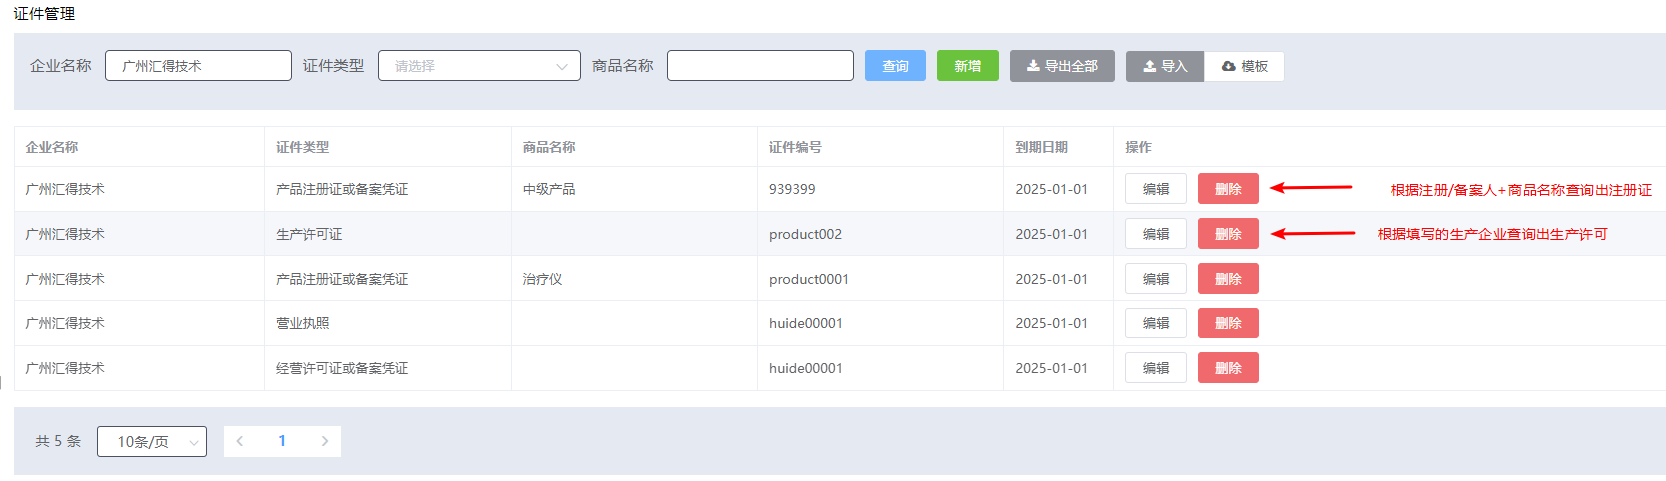Open the 10条/页 page size dropdown
Screen dimensions: 1666x481
click(x=152, y=441)
